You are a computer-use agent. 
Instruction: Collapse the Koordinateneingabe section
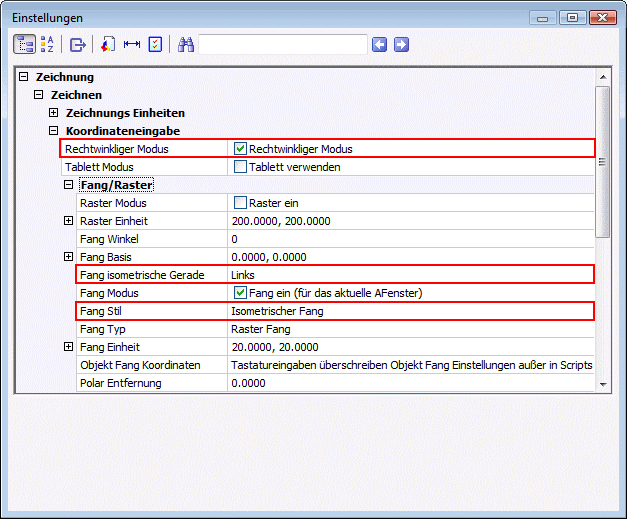tap(54, 131)
